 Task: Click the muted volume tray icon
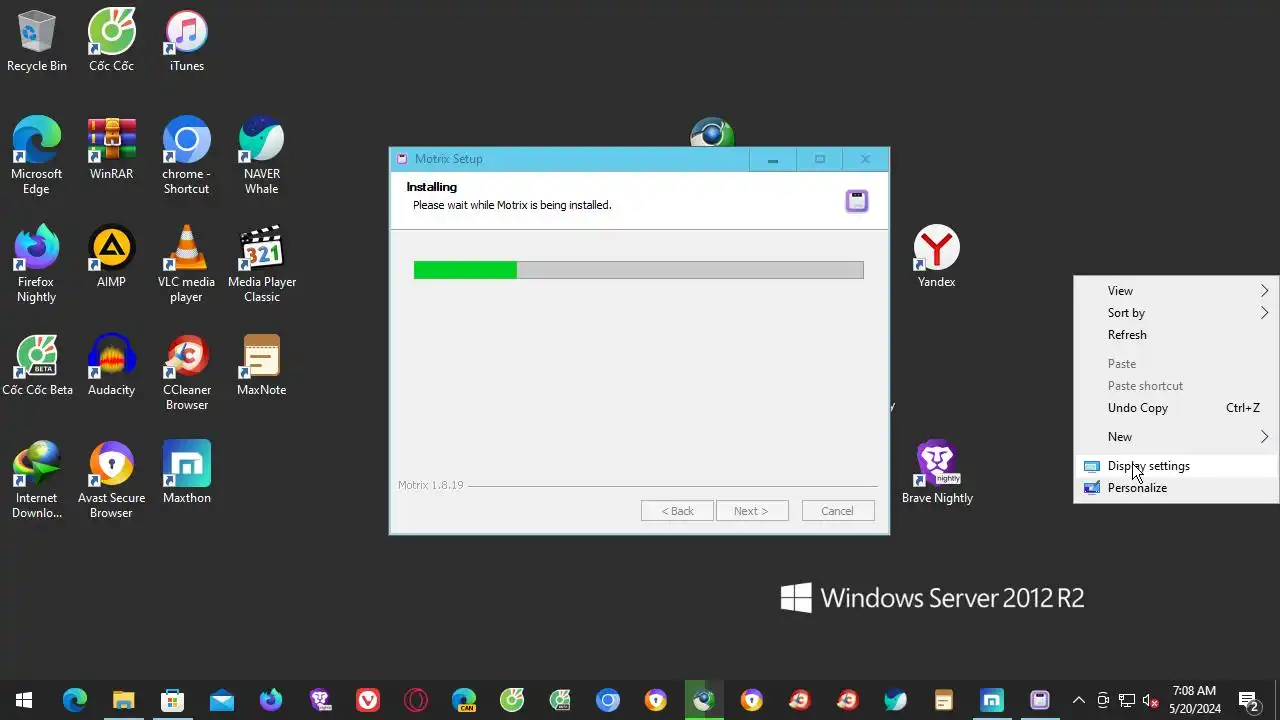(1150, 700)
